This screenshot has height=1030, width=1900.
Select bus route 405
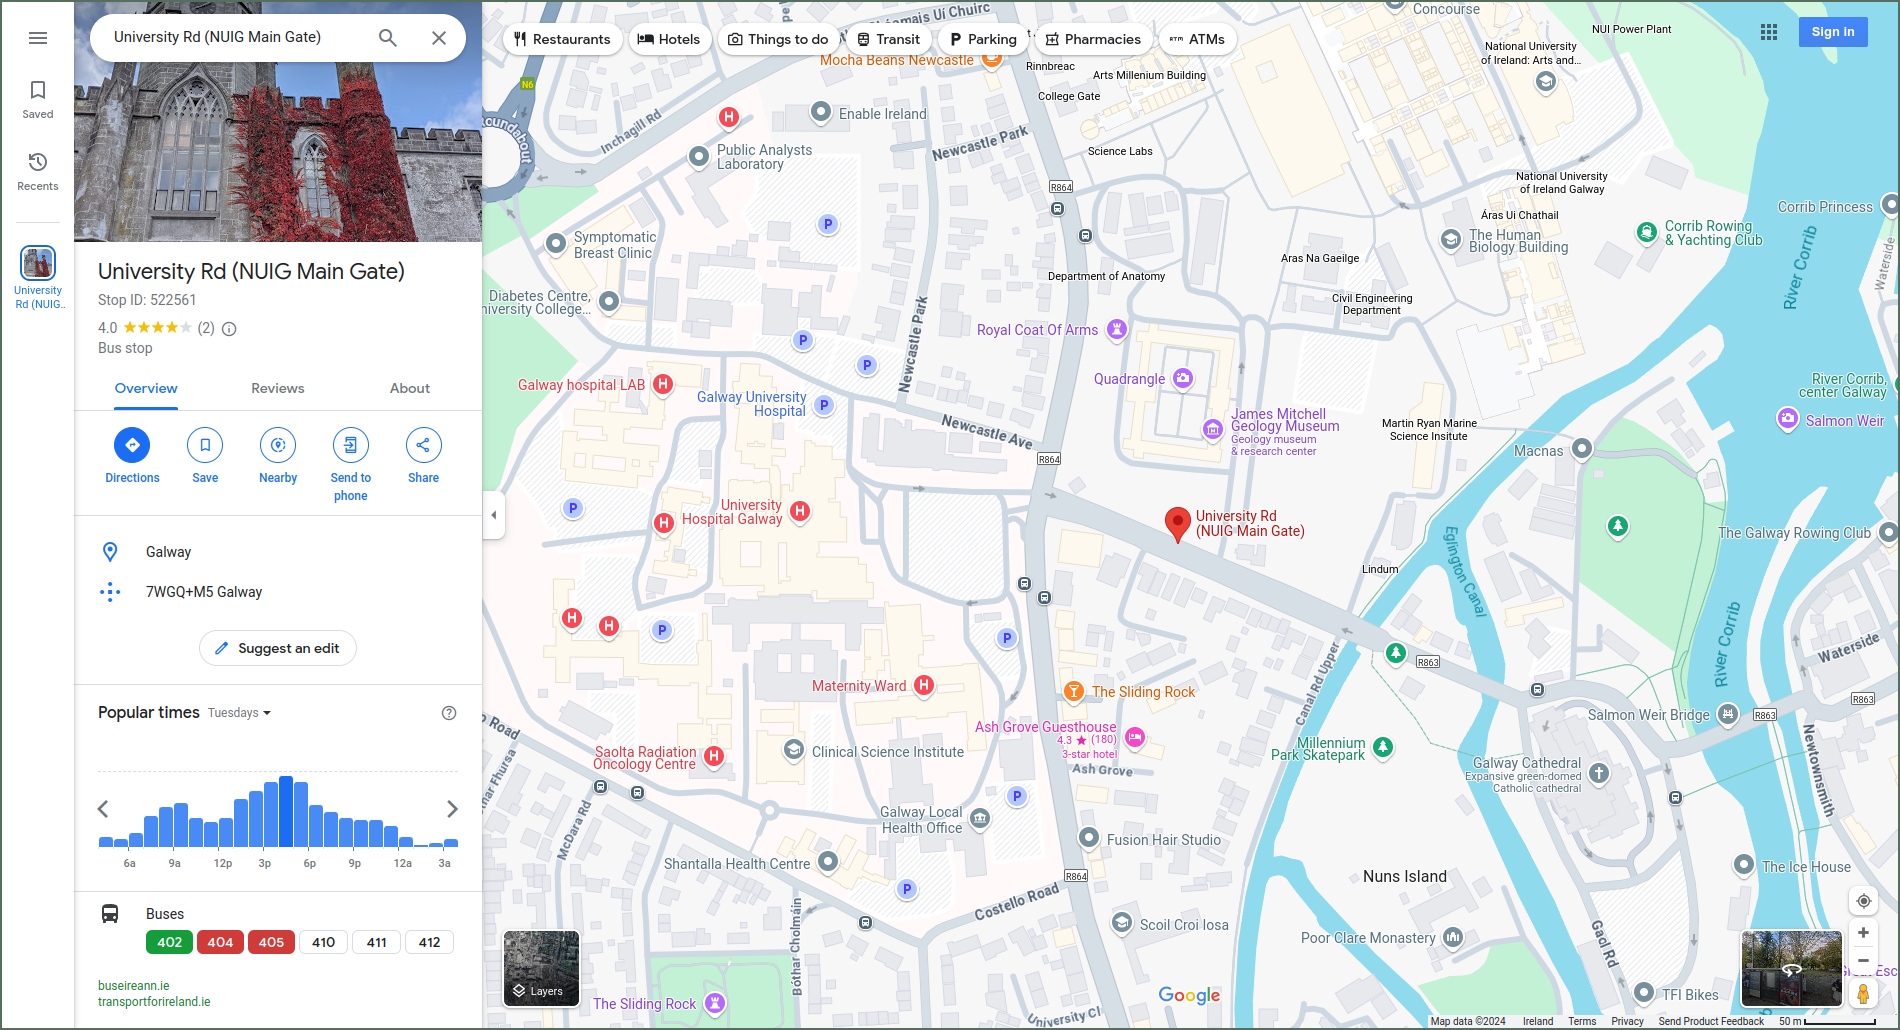(271, 942)
